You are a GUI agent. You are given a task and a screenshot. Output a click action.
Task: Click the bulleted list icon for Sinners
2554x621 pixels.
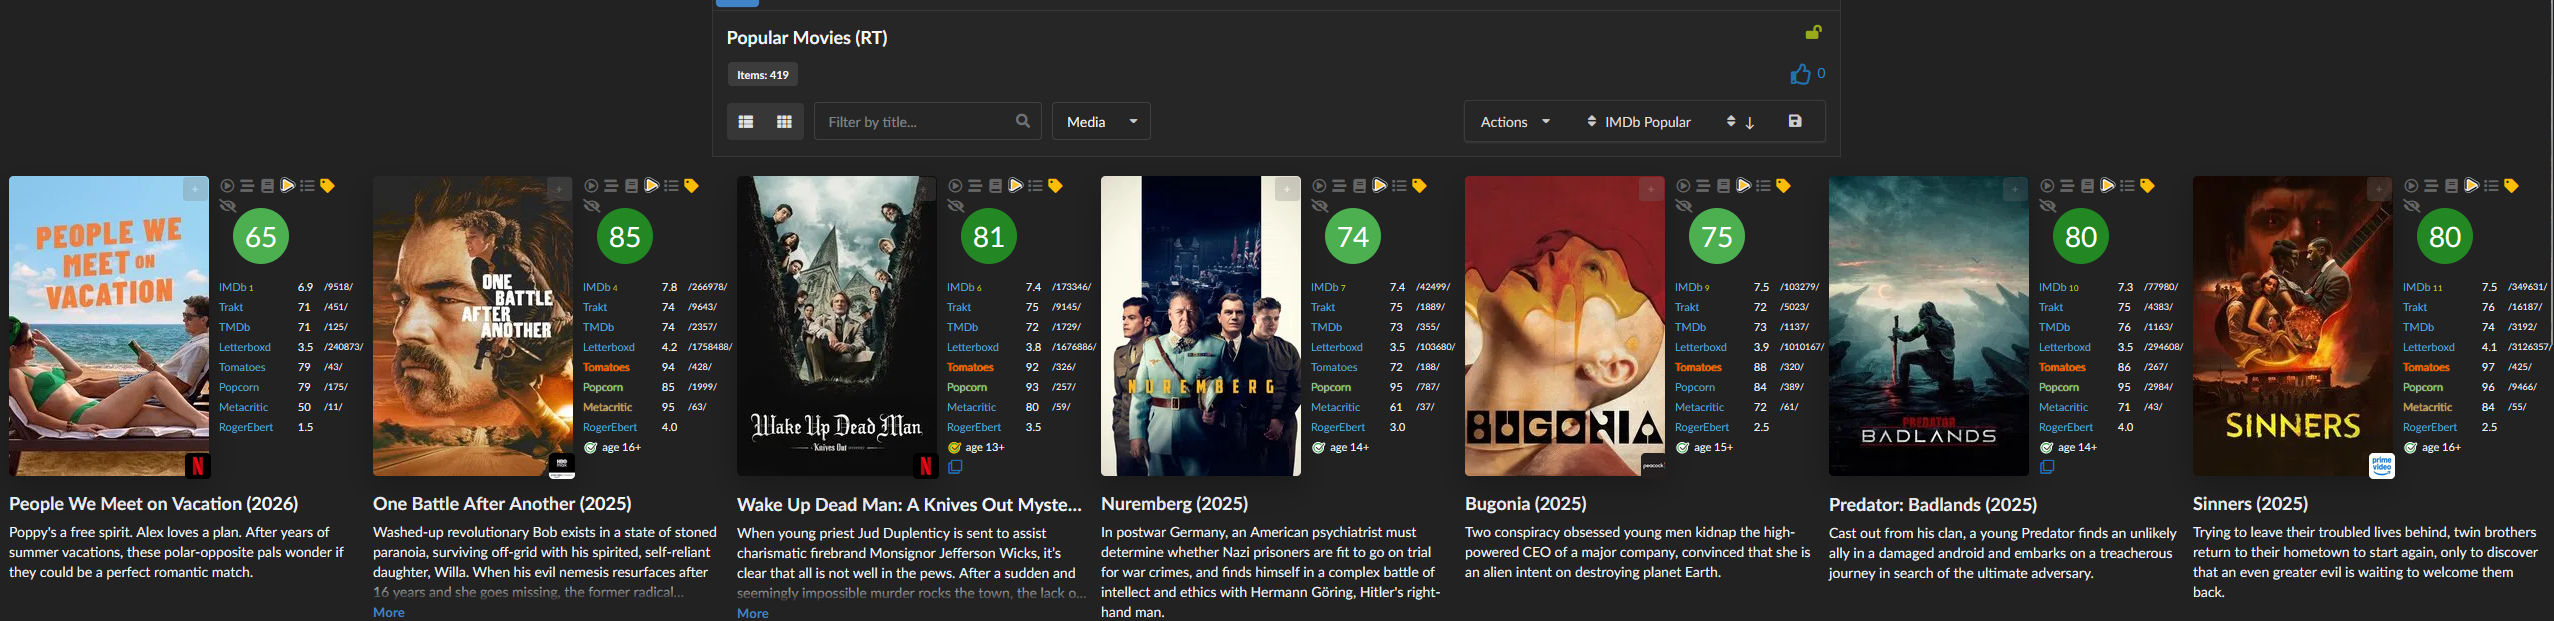tap(2491, 186)
